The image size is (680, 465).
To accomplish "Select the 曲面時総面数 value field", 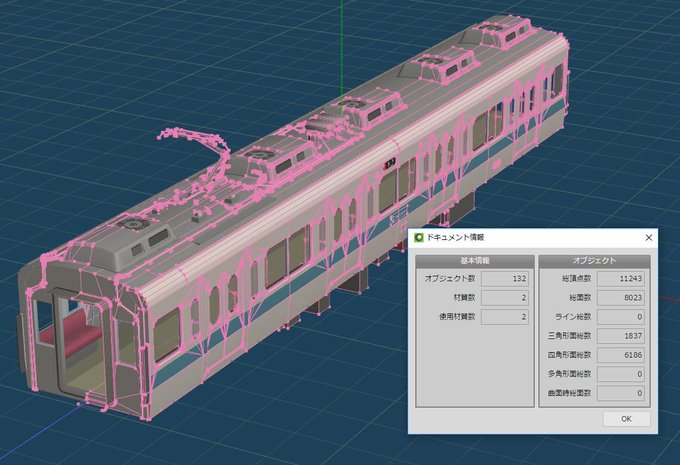I will (x=621, y=393).
